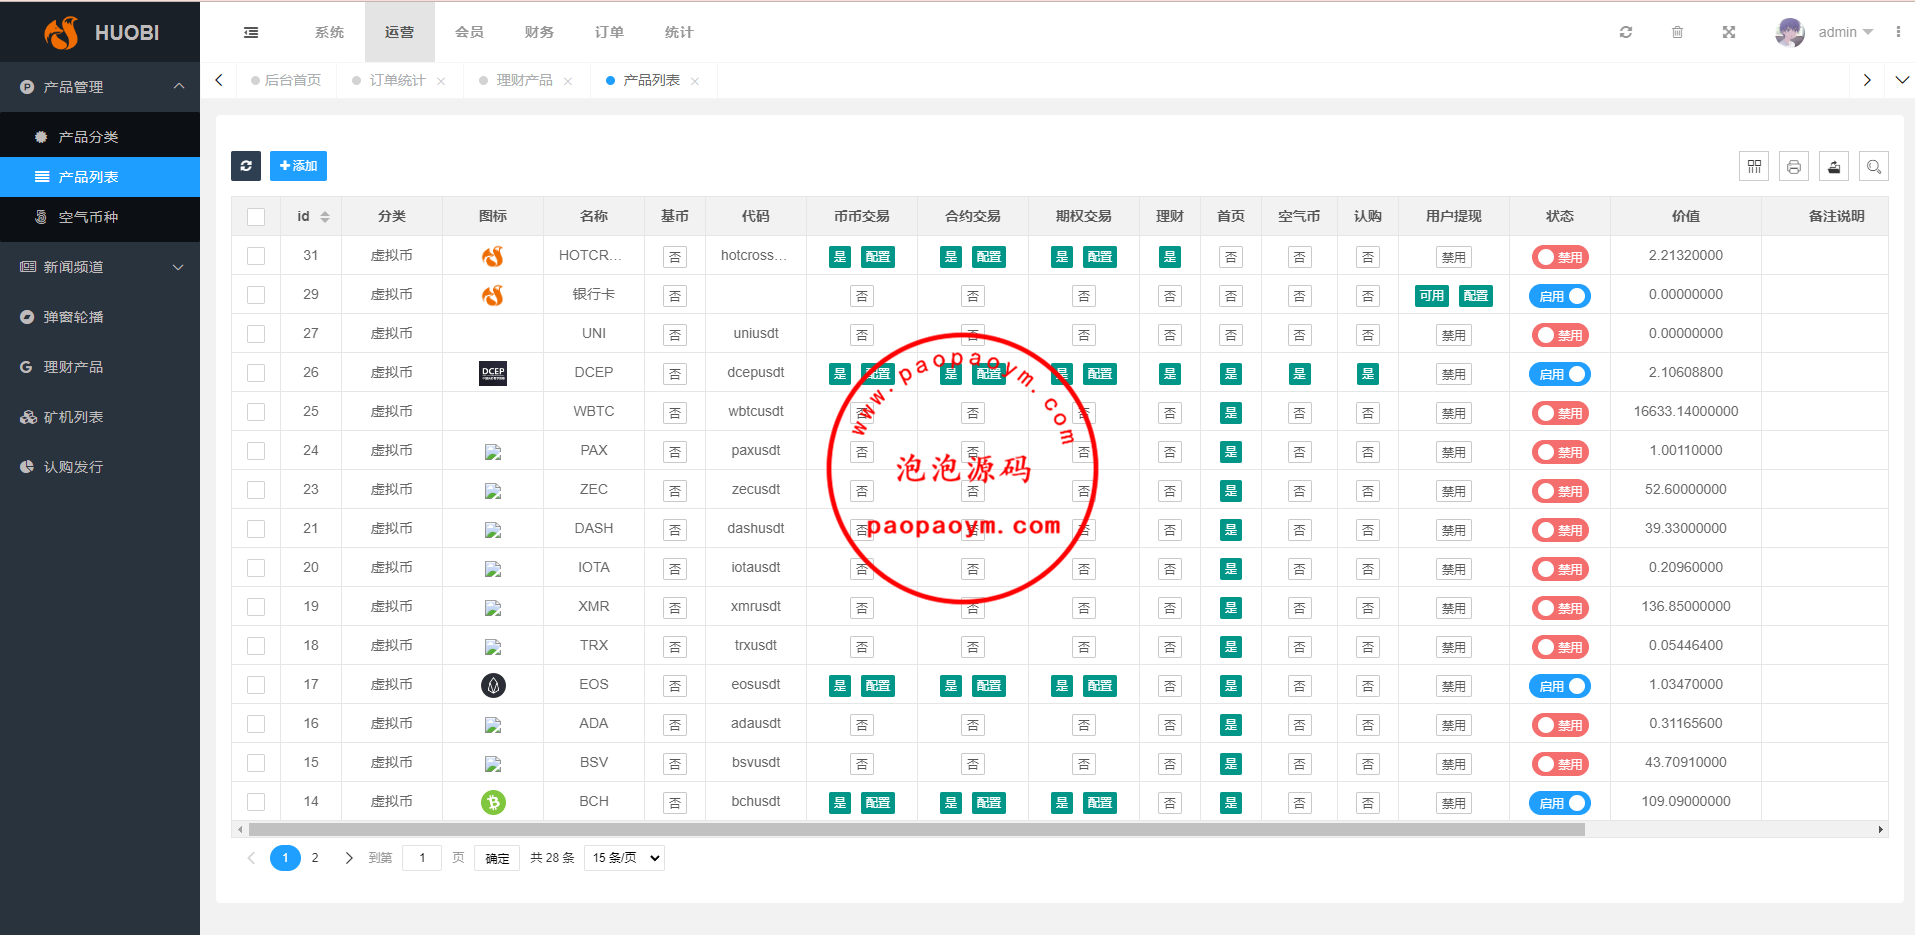Open 产品分类 in sidebar

point(100,137)
